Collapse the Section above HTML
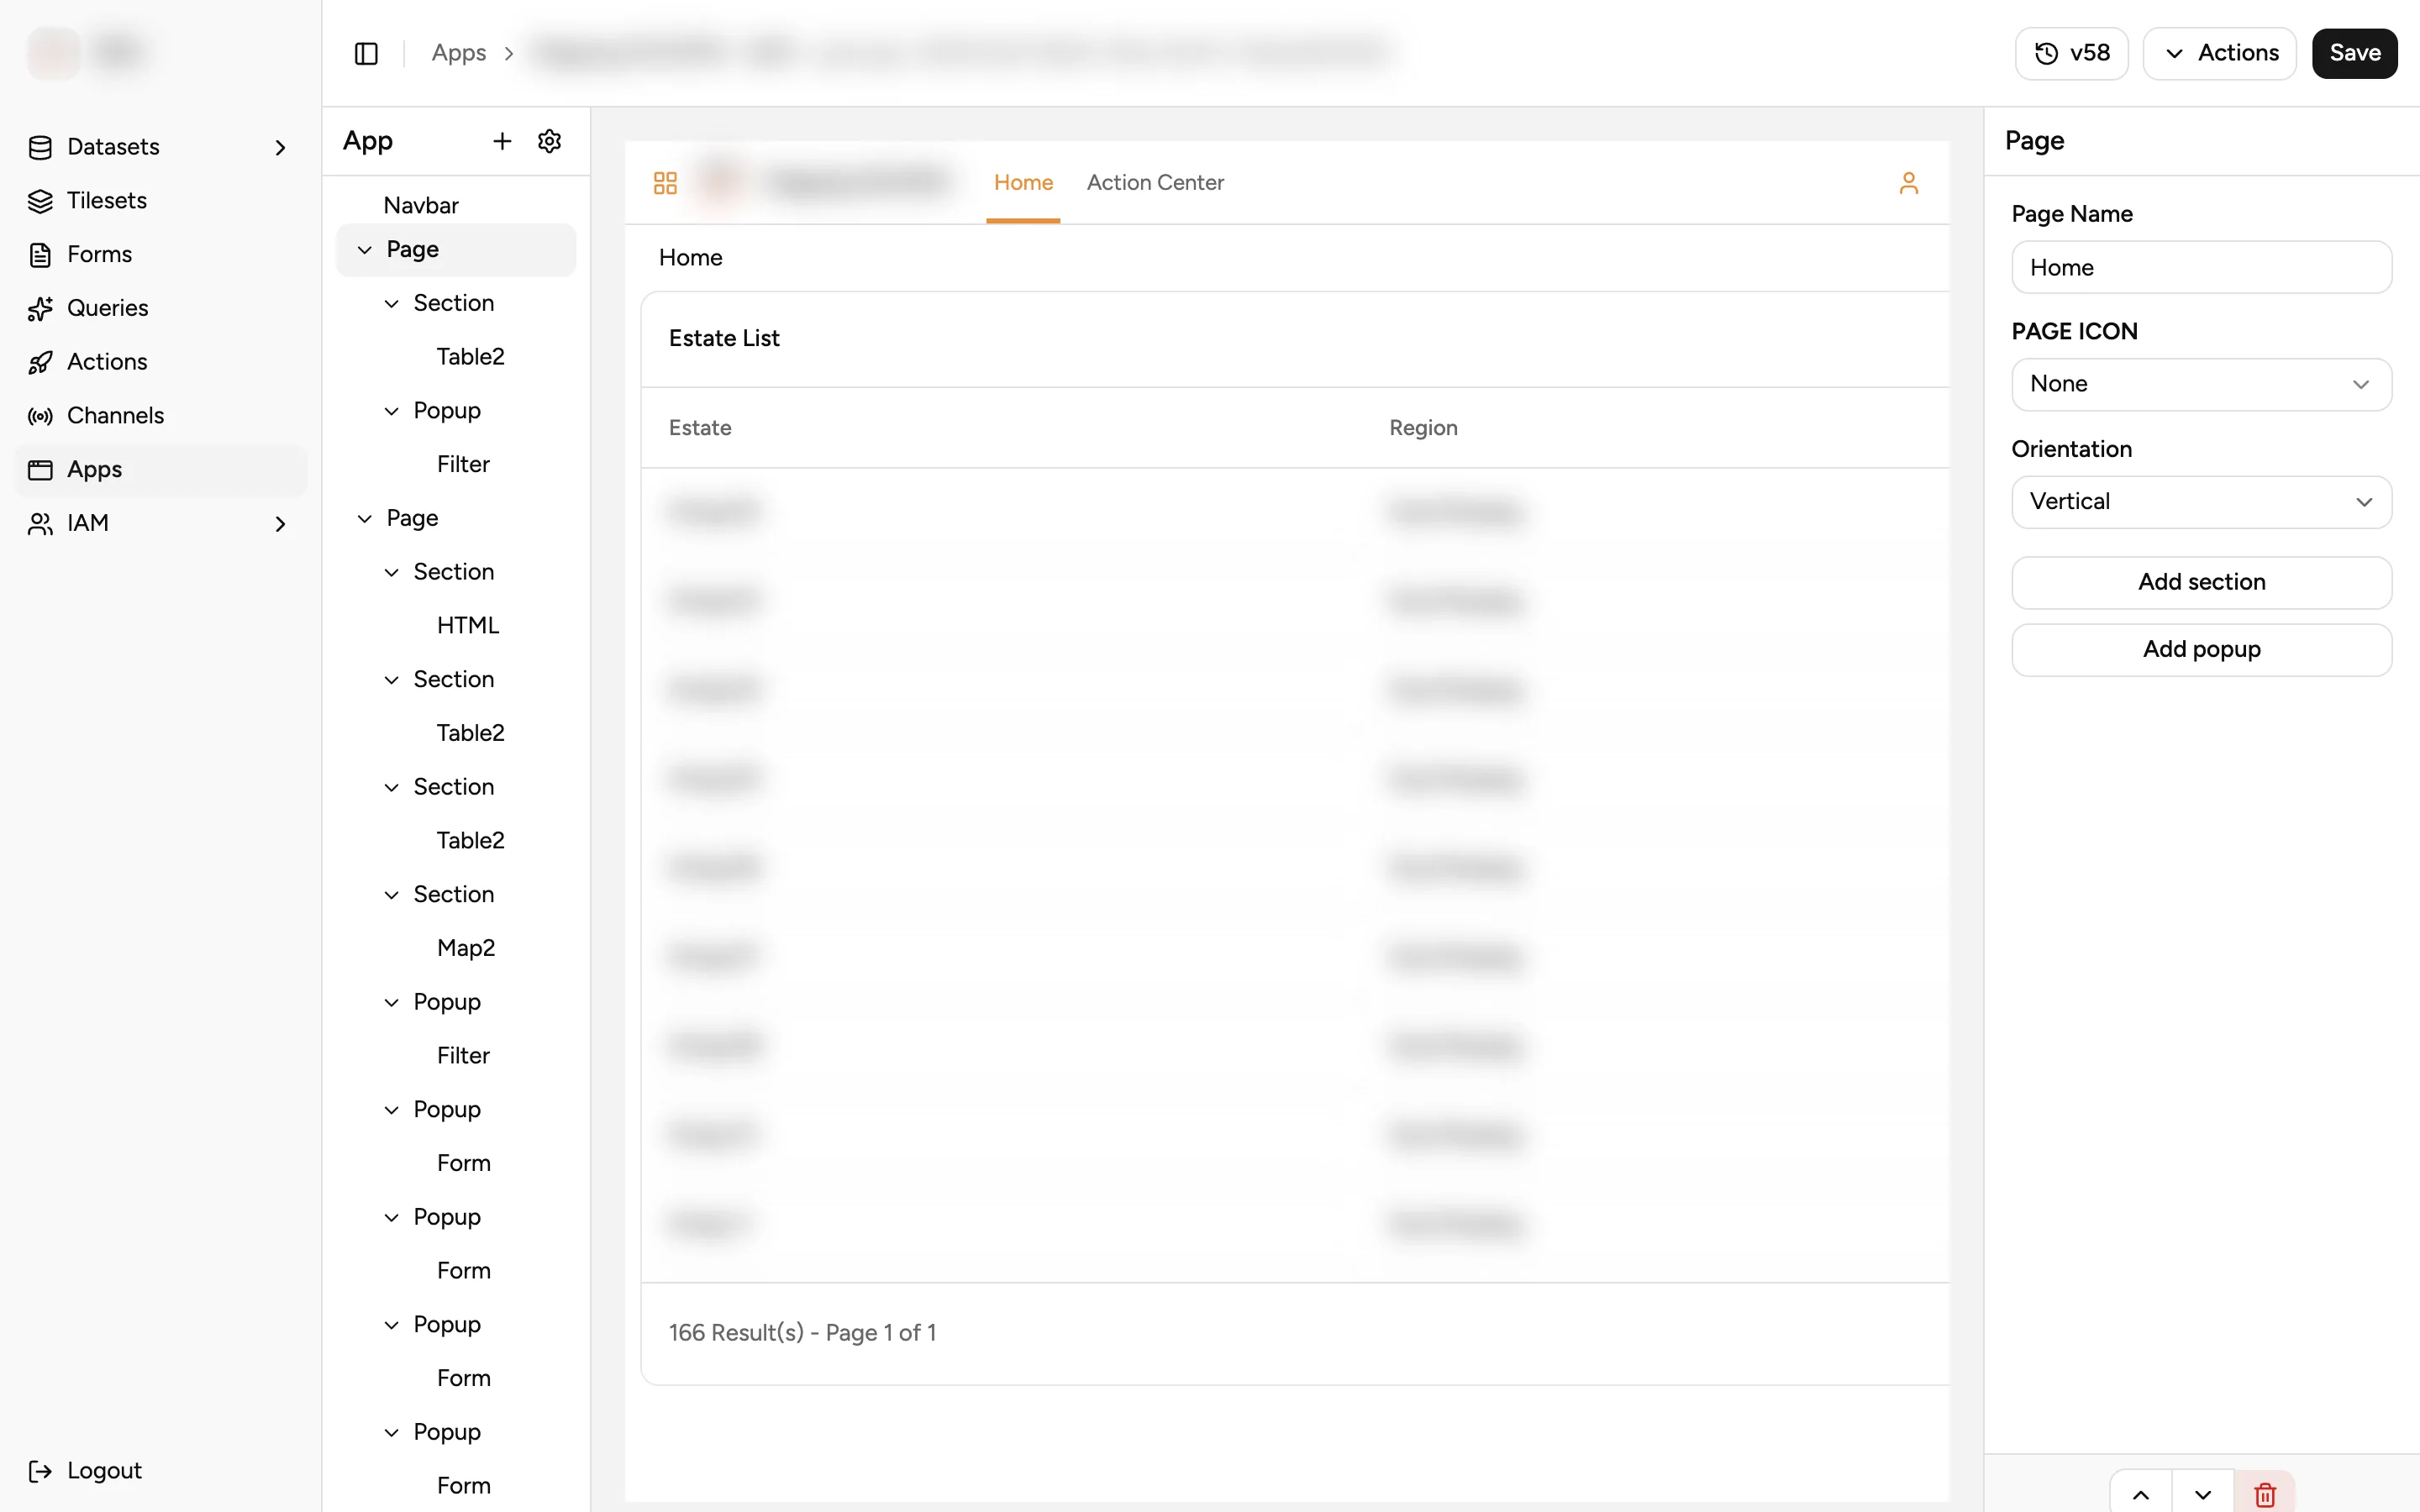Viewport: 2420px width, 1512px height. (392, 573)
